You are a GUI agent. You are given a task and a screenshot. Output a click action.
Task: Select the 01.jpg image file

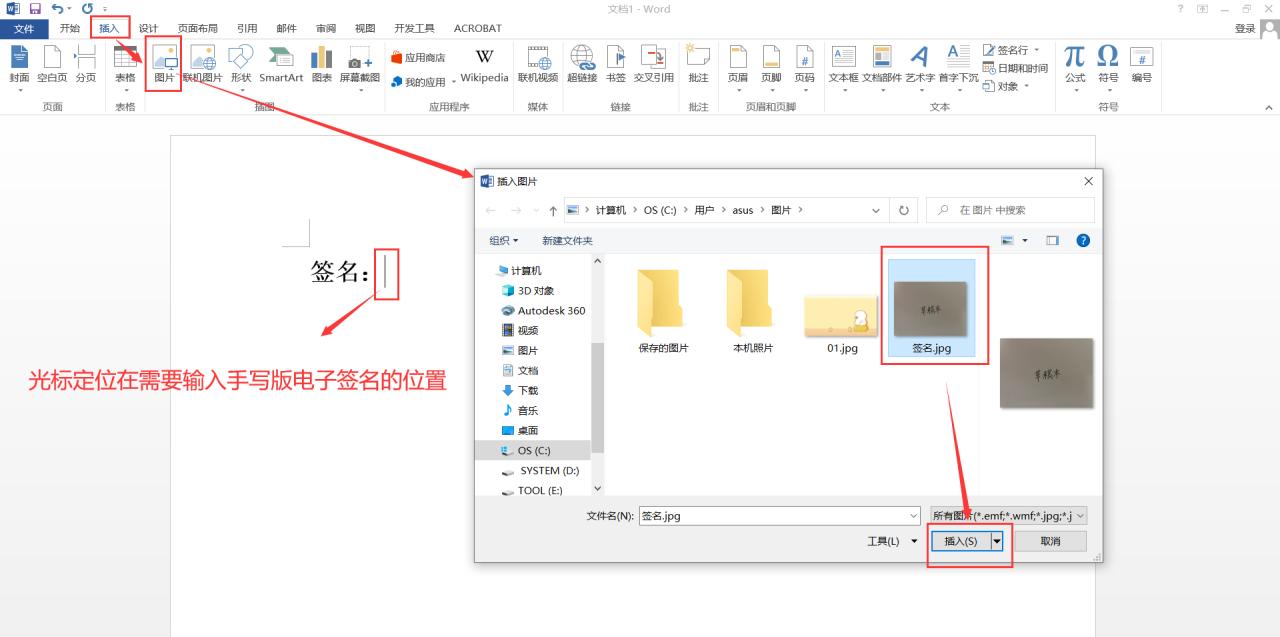pos(843,324)
